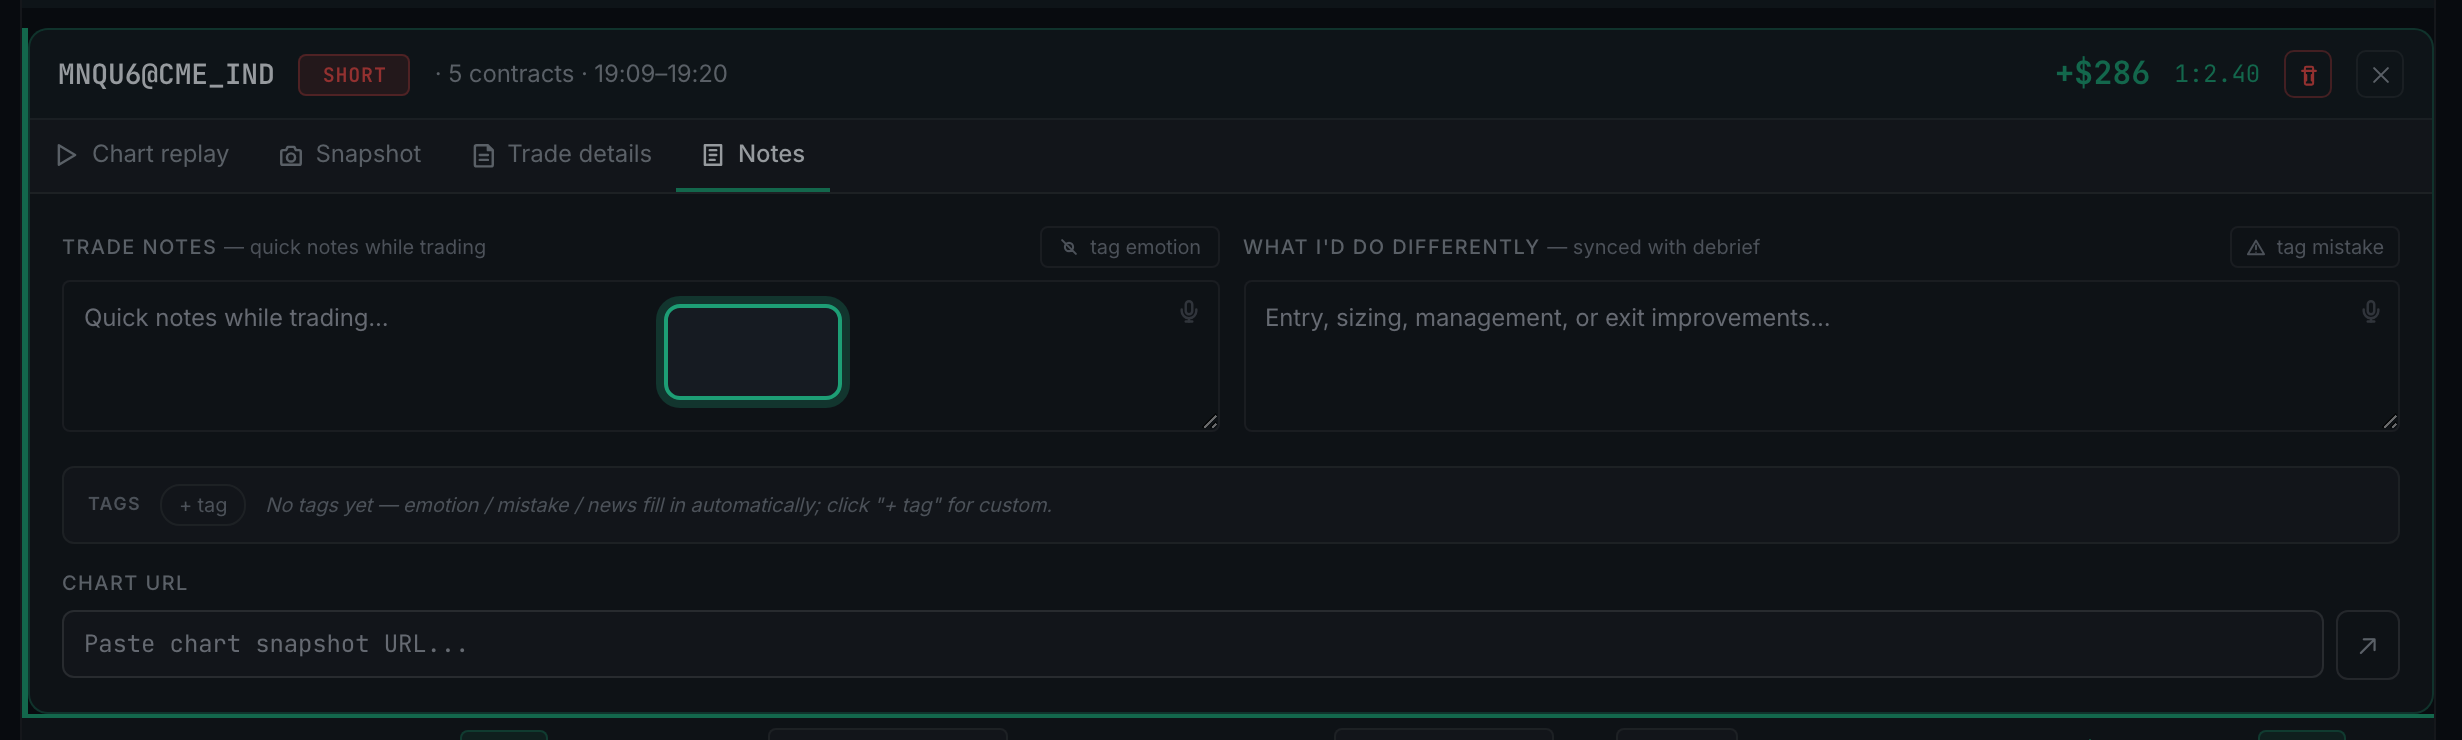2462x740 pixels.
Task: Click the SHORT direction badge
Action: coord(354,75)
